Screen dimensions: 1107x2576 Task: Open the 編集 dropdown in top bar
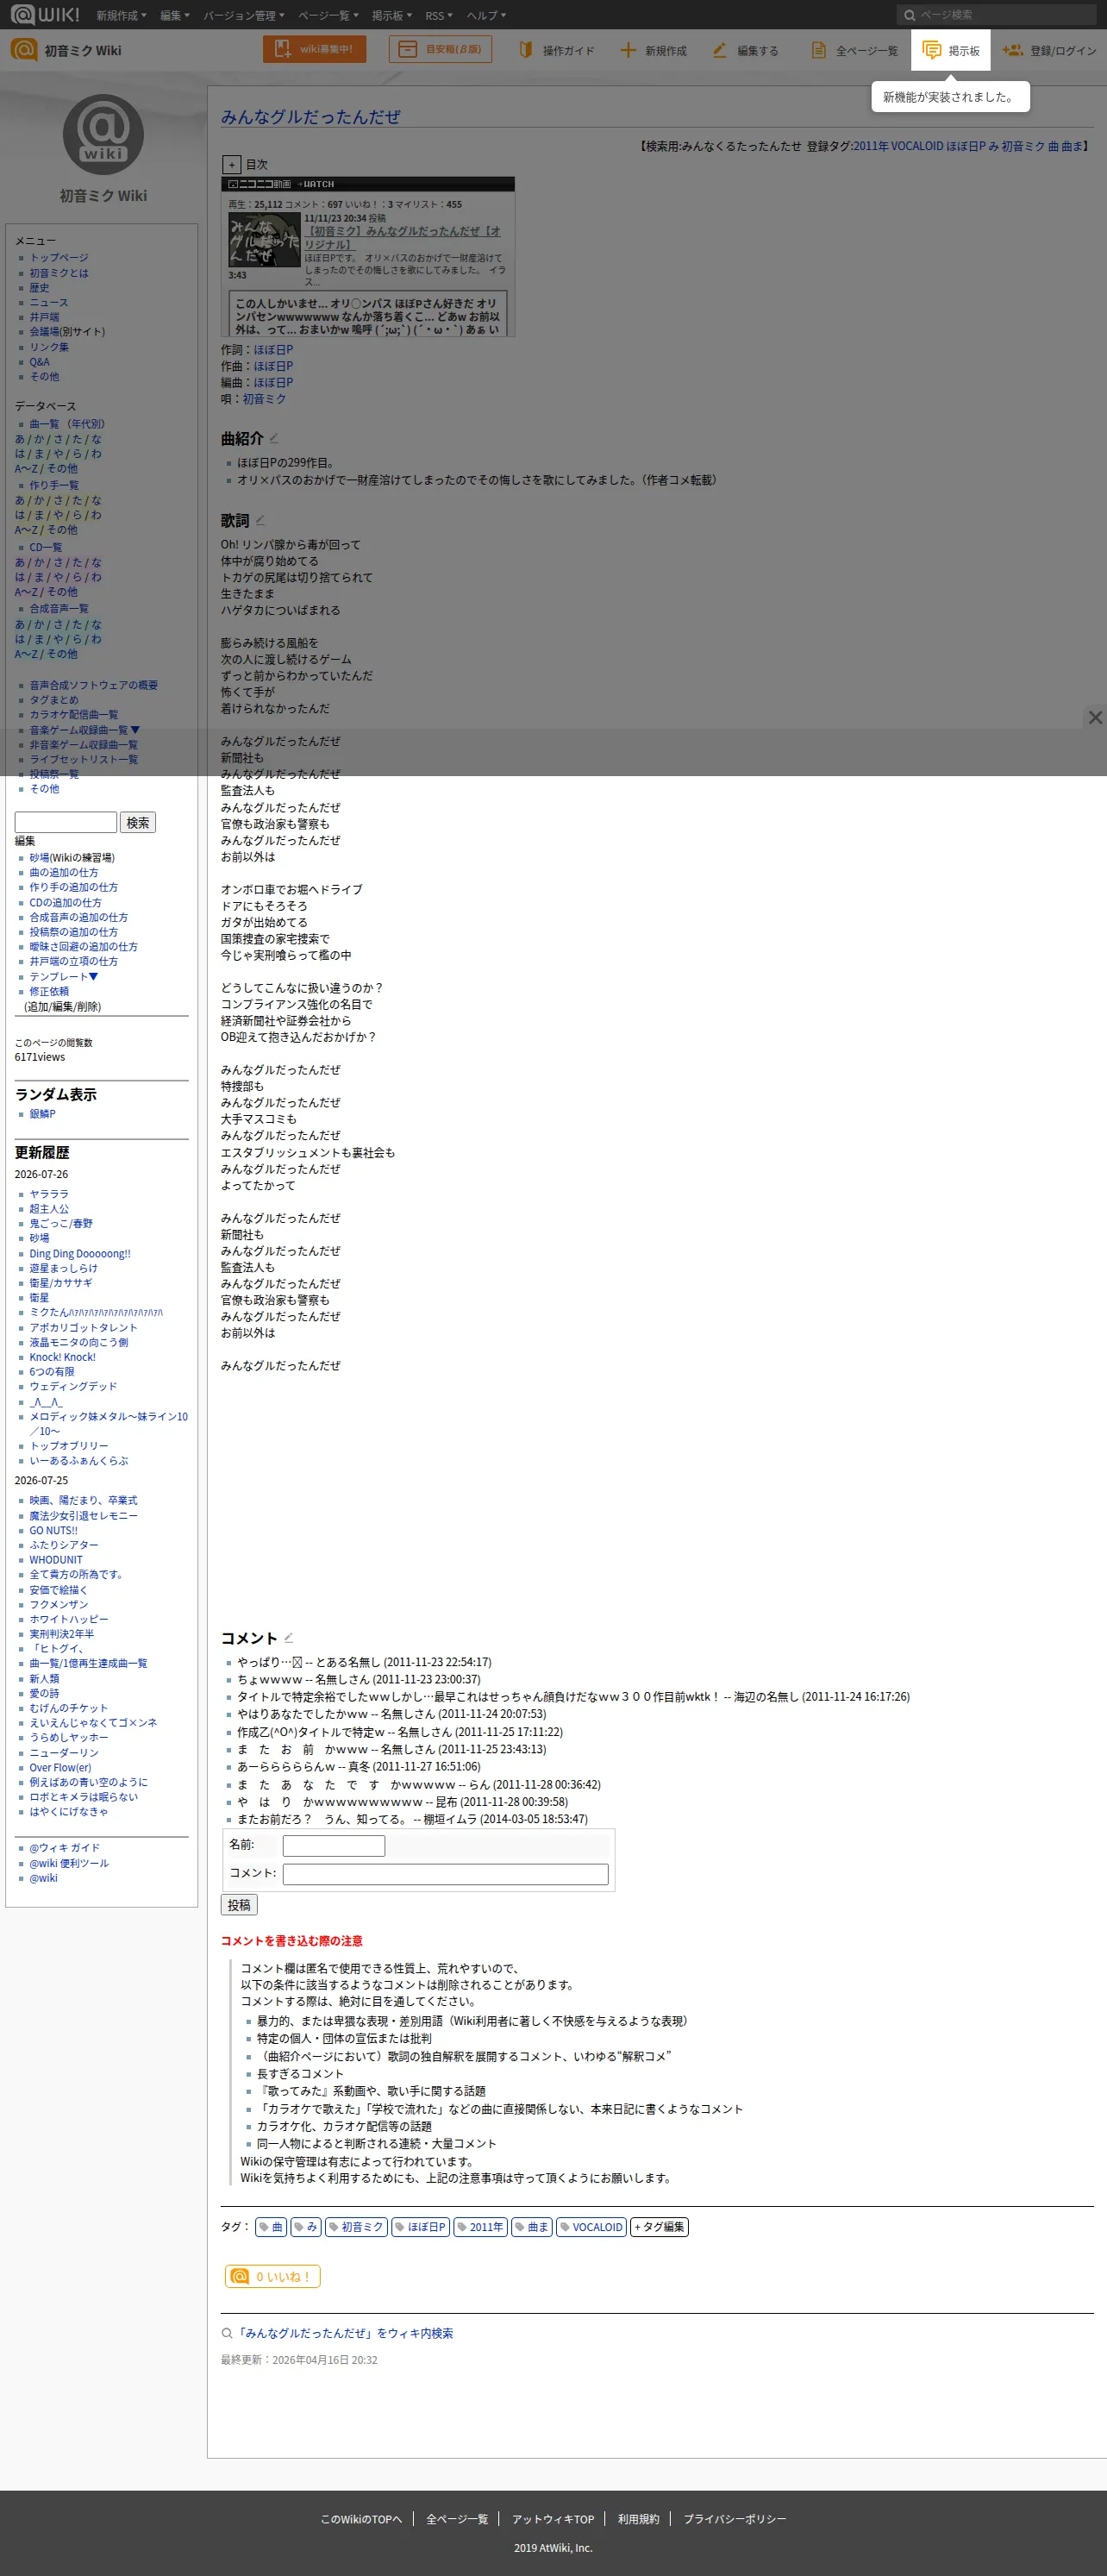pyautogui.click(x=175, y=15)
